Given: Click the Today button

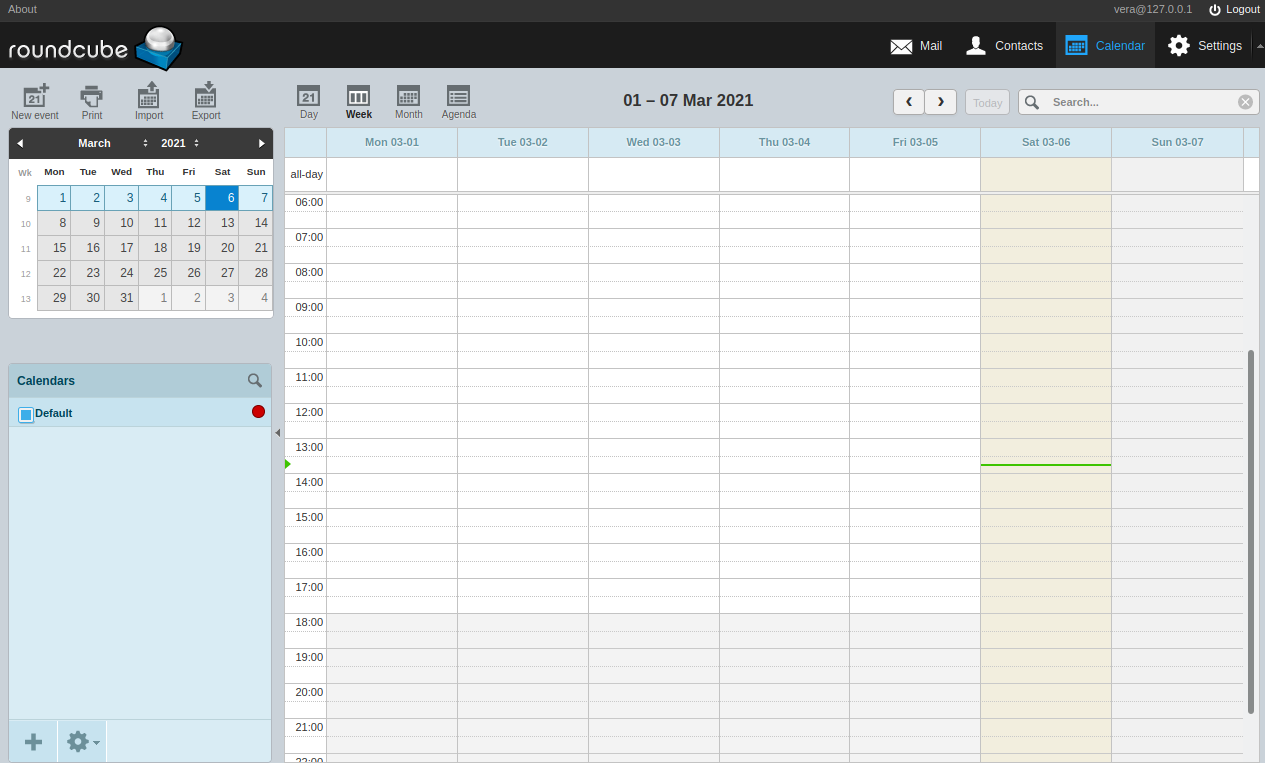Looking at the screenshot, I should [x=987, y=102].
